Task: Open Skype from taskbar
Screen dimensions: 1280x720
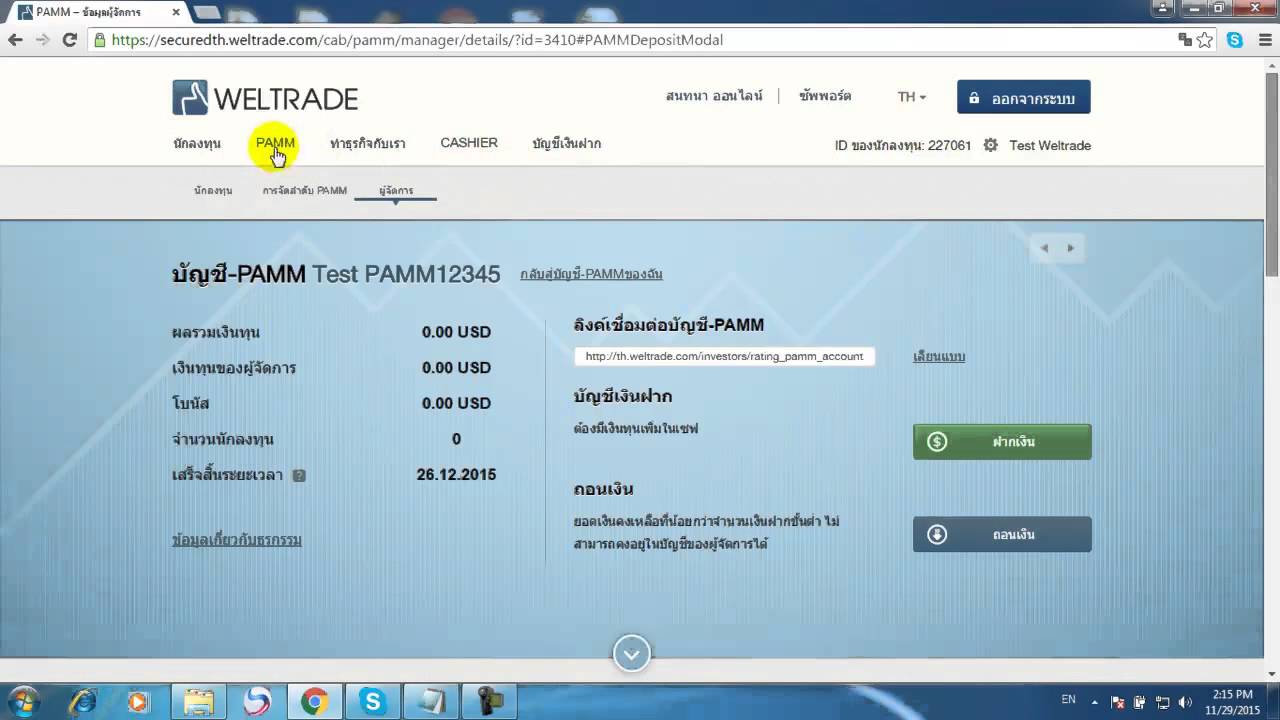Action: (x=373, y=702)
